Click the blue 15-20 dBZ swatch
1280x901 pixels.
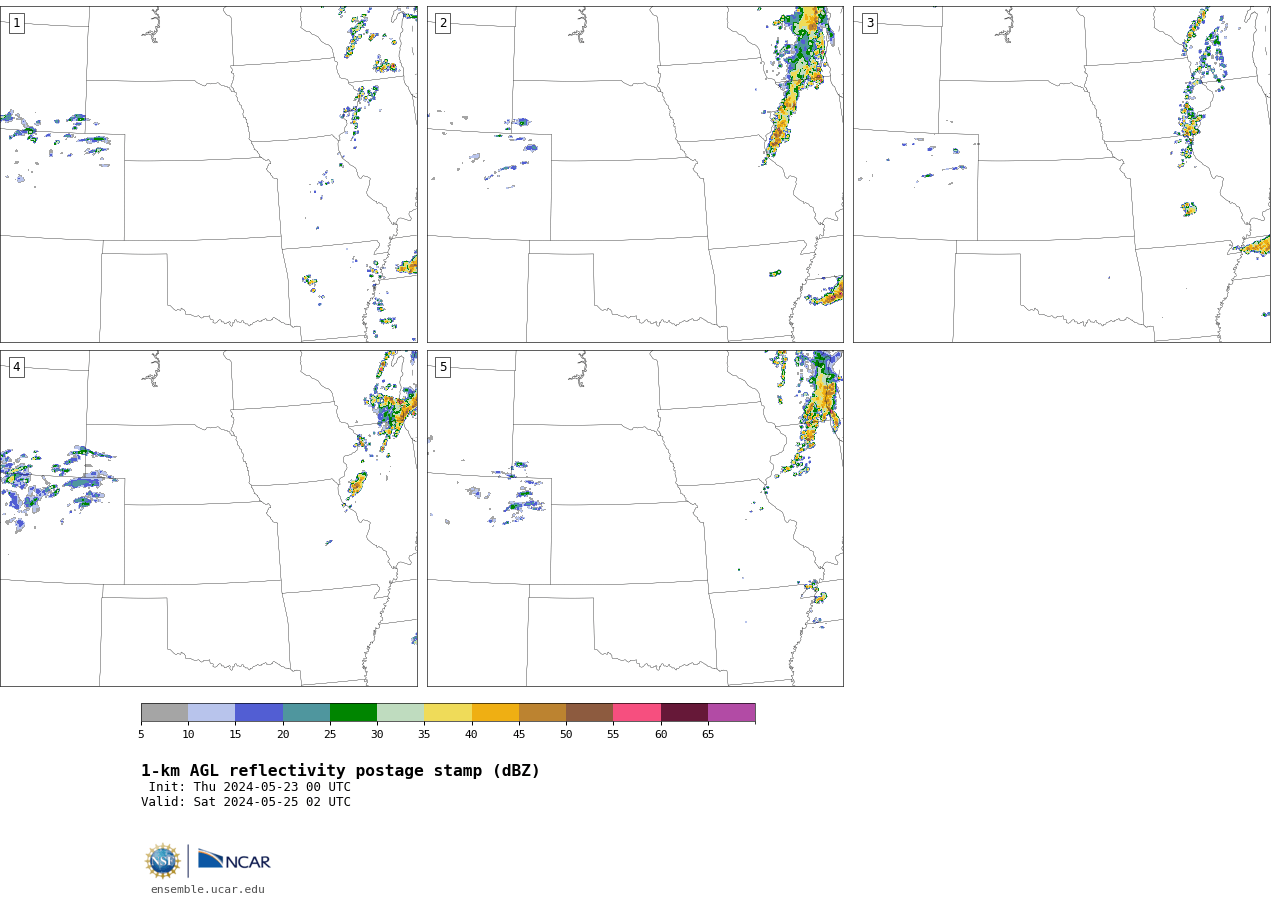(259, 713)
